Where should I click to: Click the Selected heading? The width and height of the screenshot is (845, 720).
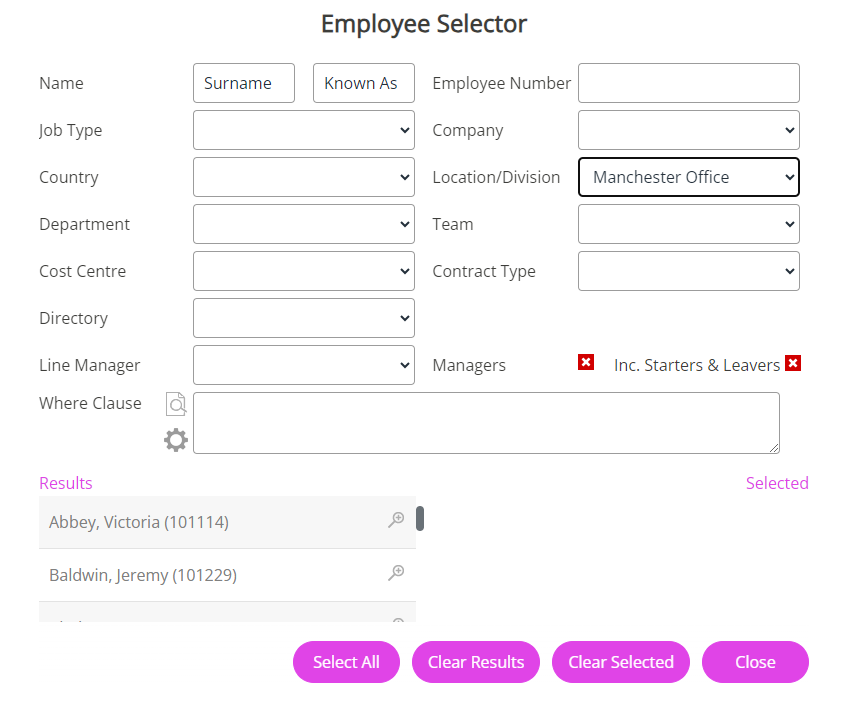[x=777, y=483]
